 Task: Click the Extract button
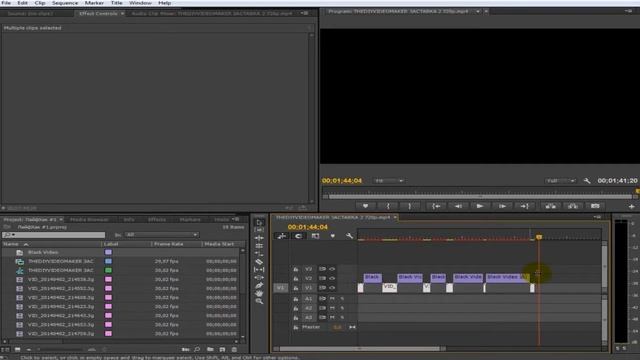pyautogui.click(x=573, y=206)
